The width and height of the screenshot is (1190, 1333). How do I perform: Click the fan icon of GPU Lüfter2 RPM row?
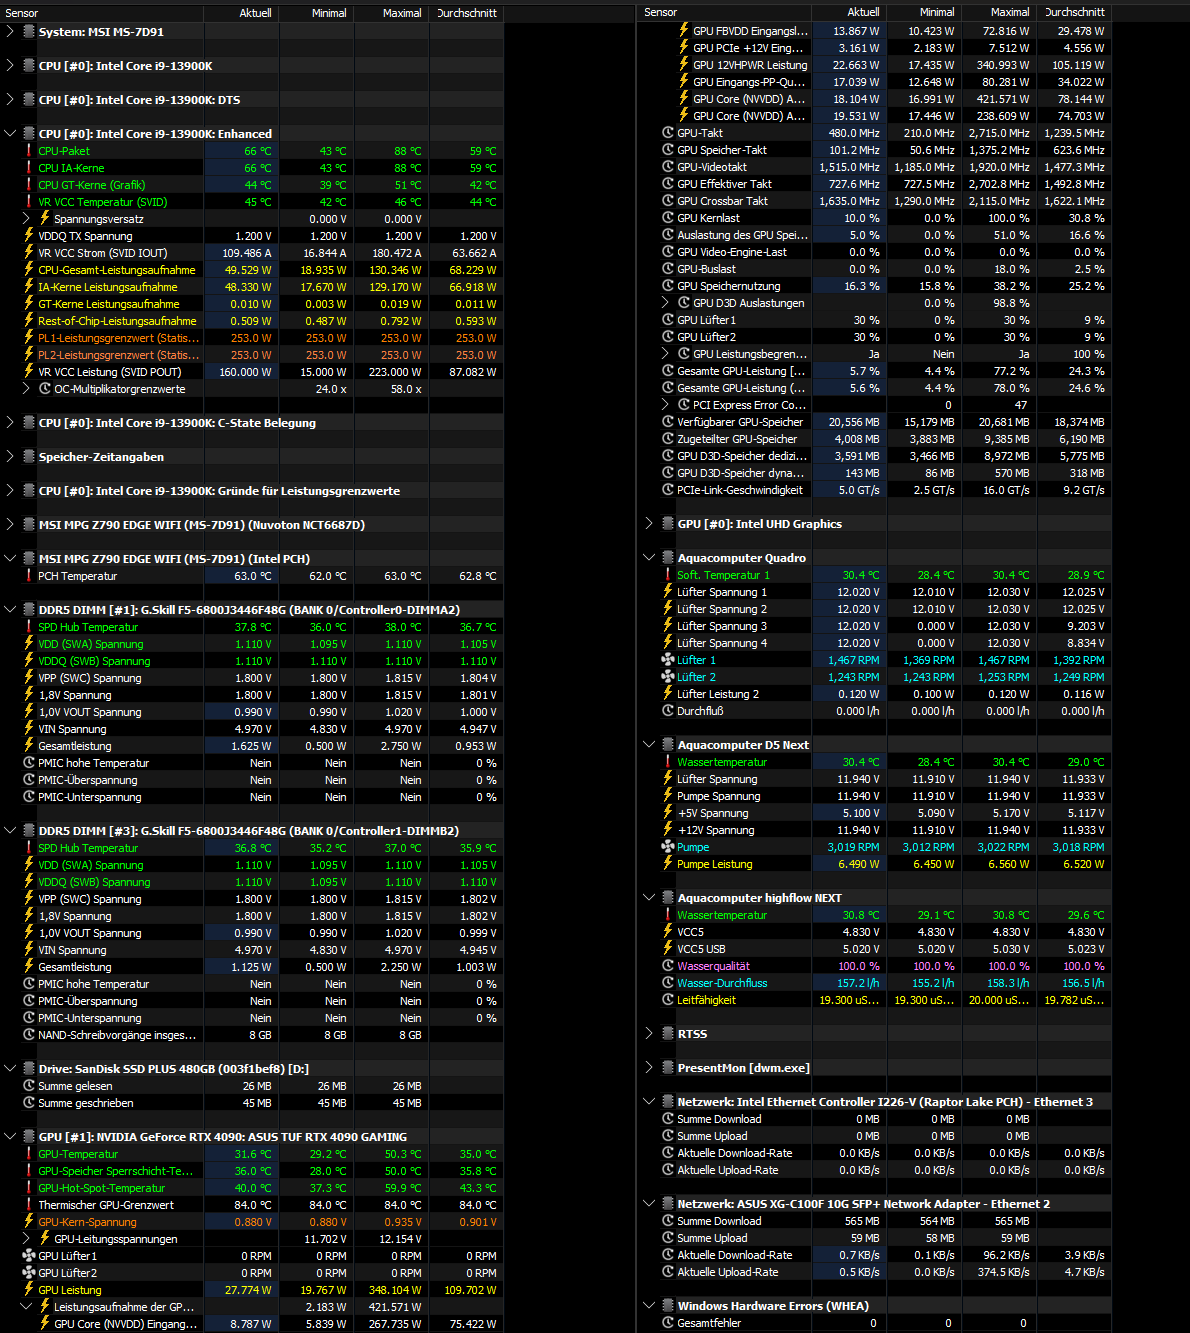(x=29, y=1273)
